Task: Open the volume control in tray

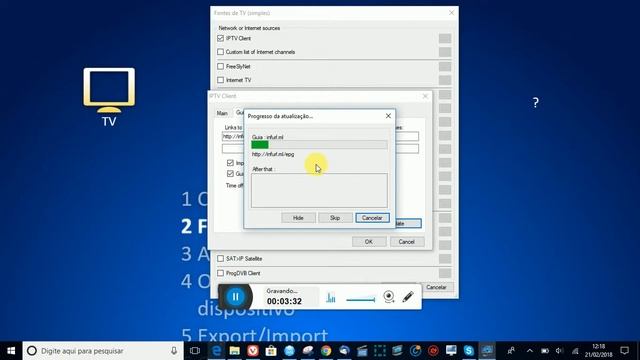Action: tap(559, 351)
